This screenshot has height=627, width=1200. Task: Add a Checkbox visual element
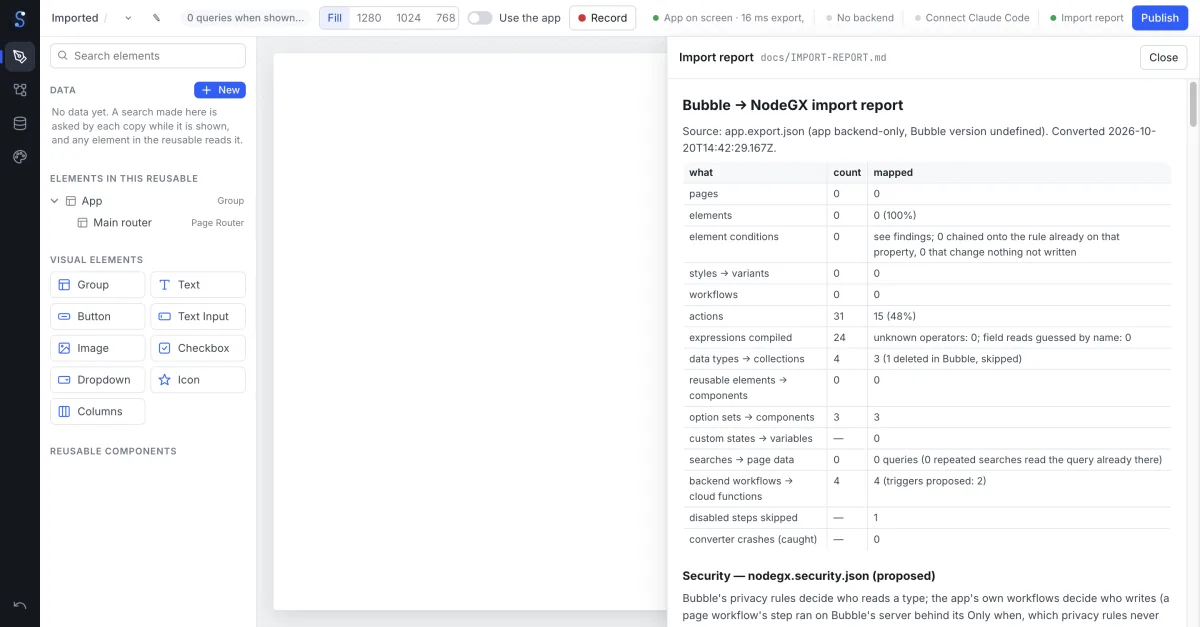click(198, 348)
